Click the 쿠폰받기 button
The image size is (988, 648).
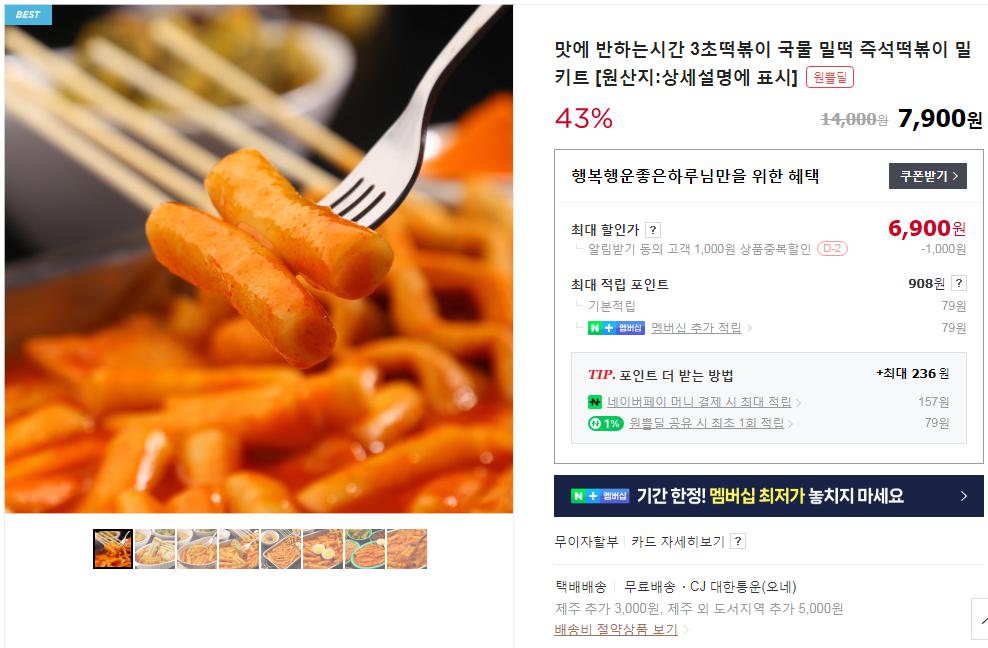[x=928, y=176]
